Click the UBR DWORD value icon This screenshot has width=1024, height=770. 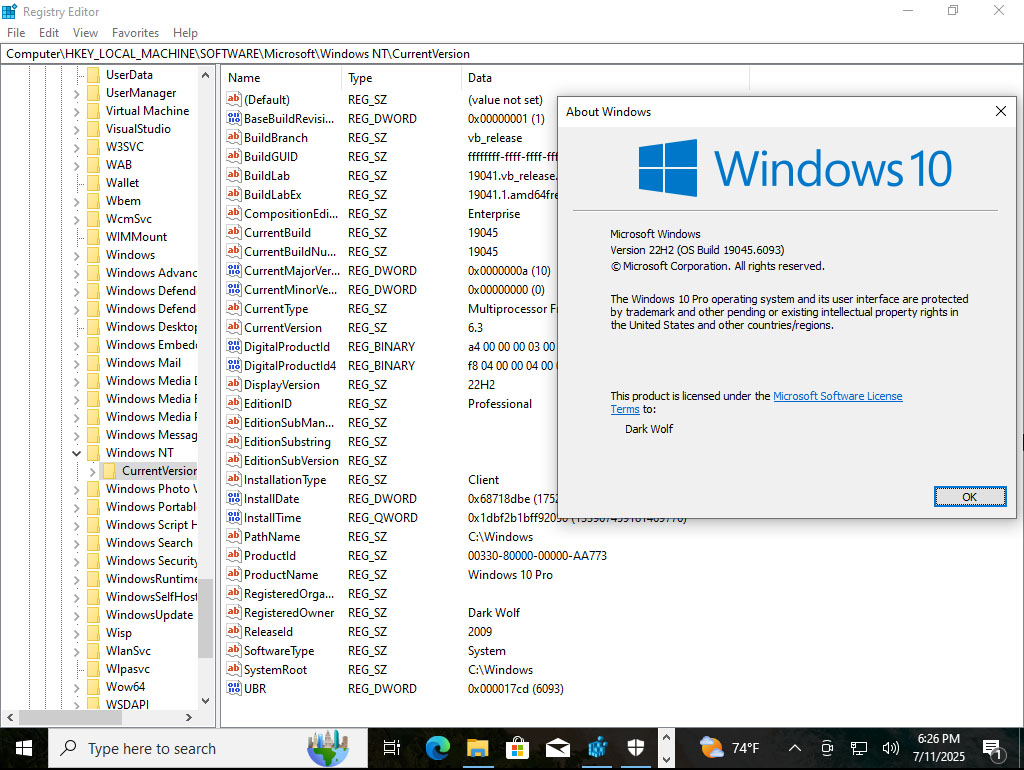point(234,688)
